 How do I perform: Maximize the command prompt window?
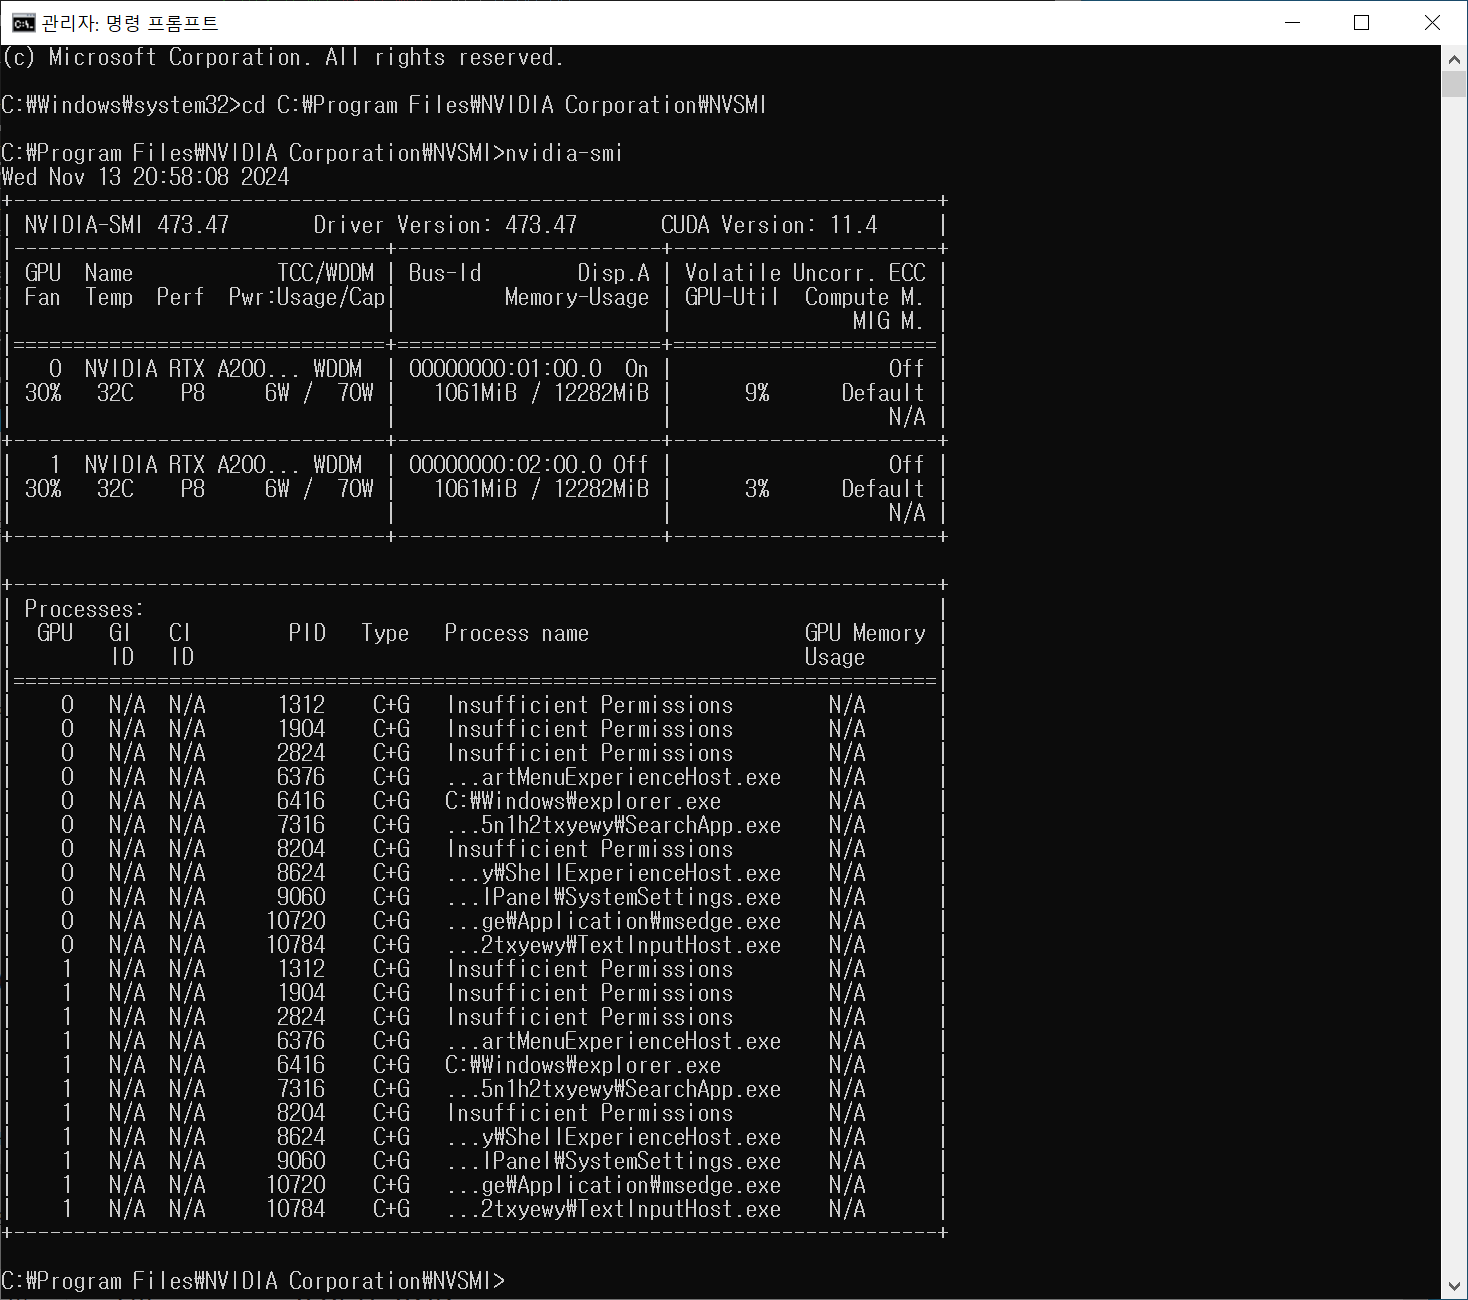coord(1362,23)
